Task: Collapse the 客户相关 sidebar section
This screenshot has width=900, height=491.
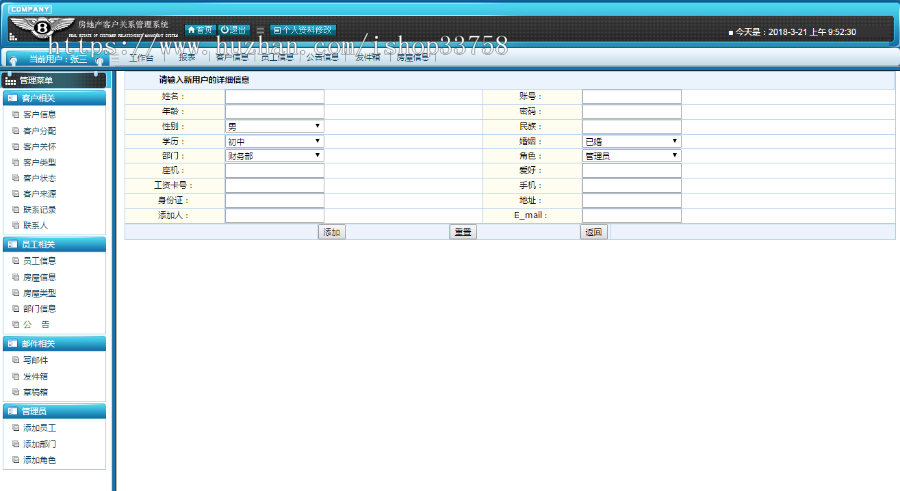Action: click(x=55, y=98)
